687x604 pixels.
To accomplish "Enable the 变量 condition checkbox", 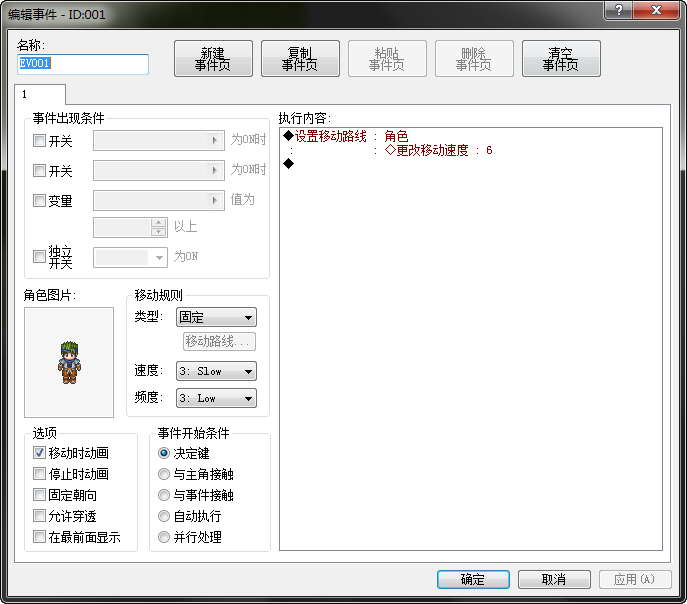I will click(x=39, y=201).
